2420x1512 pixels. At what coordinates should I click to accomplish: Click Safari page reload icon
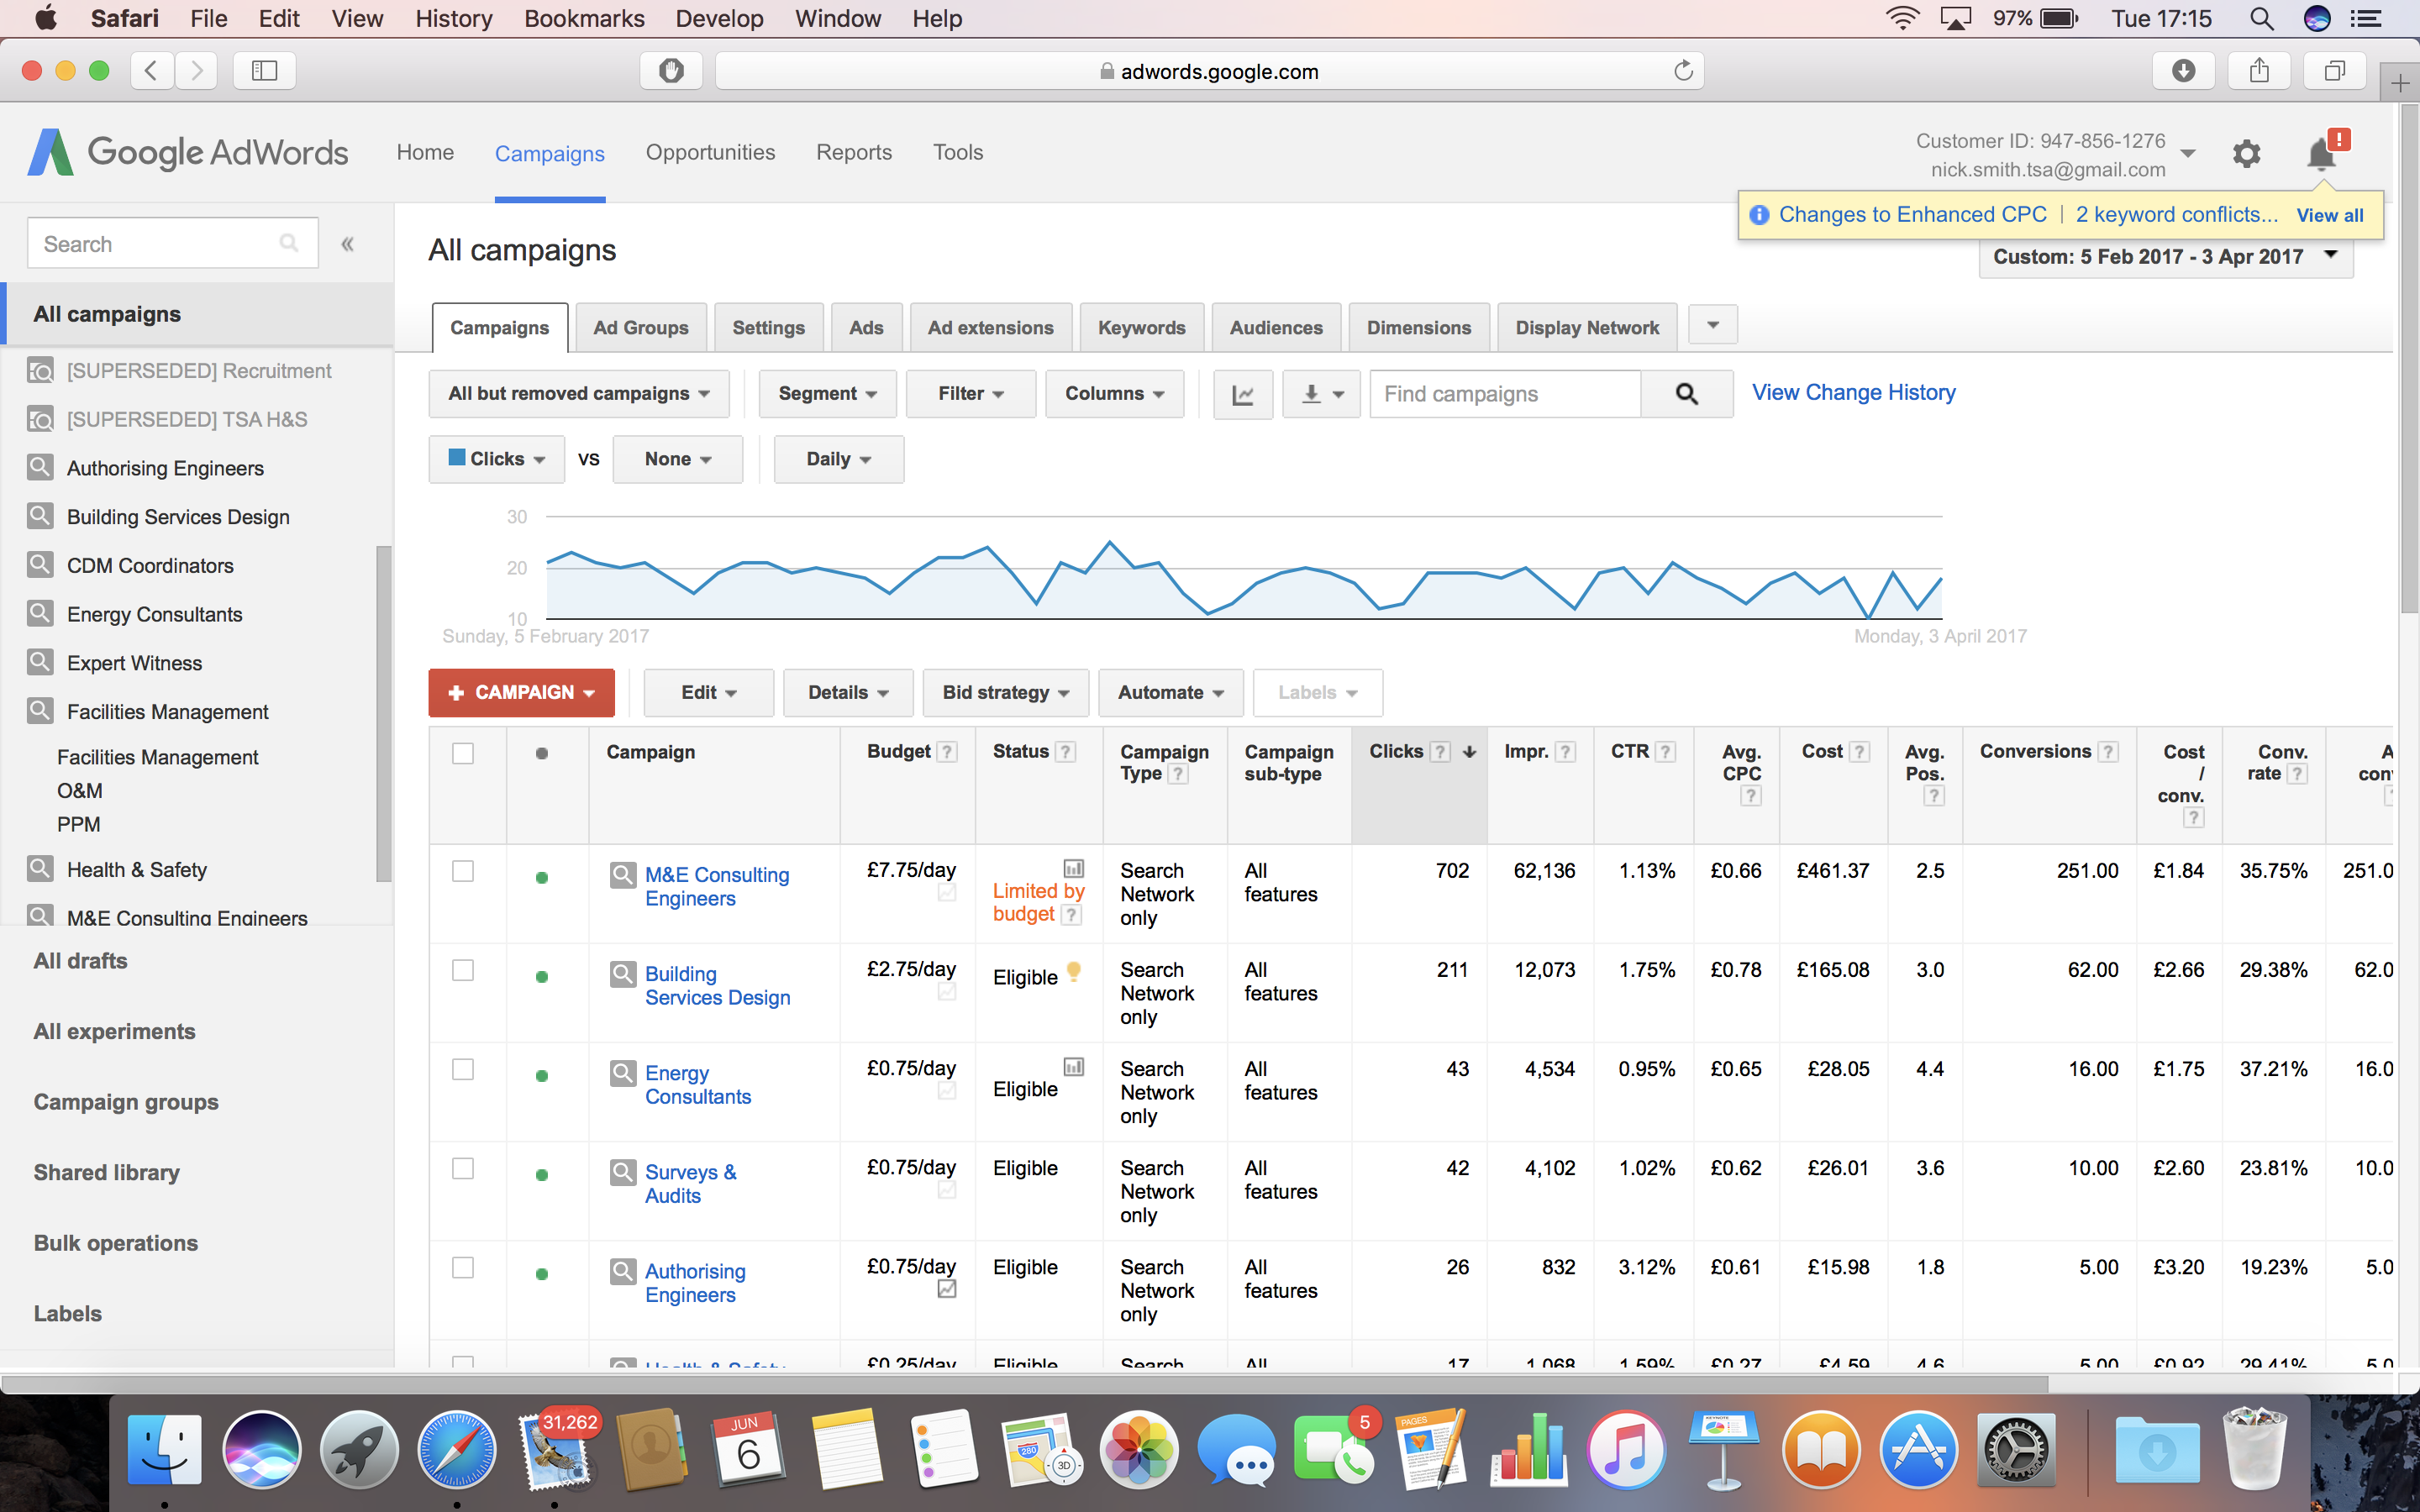1683,71
